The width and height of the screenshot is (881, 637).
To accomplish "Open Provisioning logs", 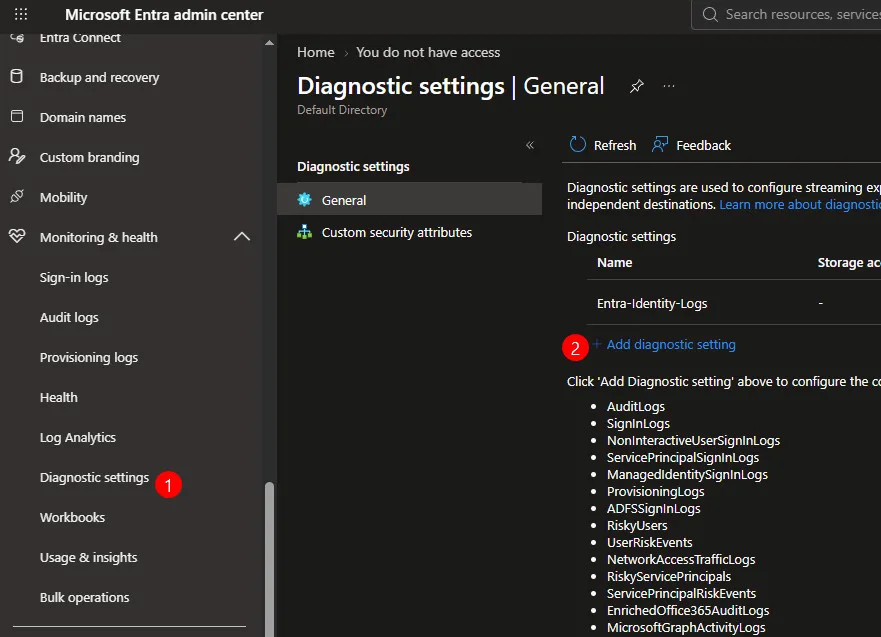I will pos(89,357).
